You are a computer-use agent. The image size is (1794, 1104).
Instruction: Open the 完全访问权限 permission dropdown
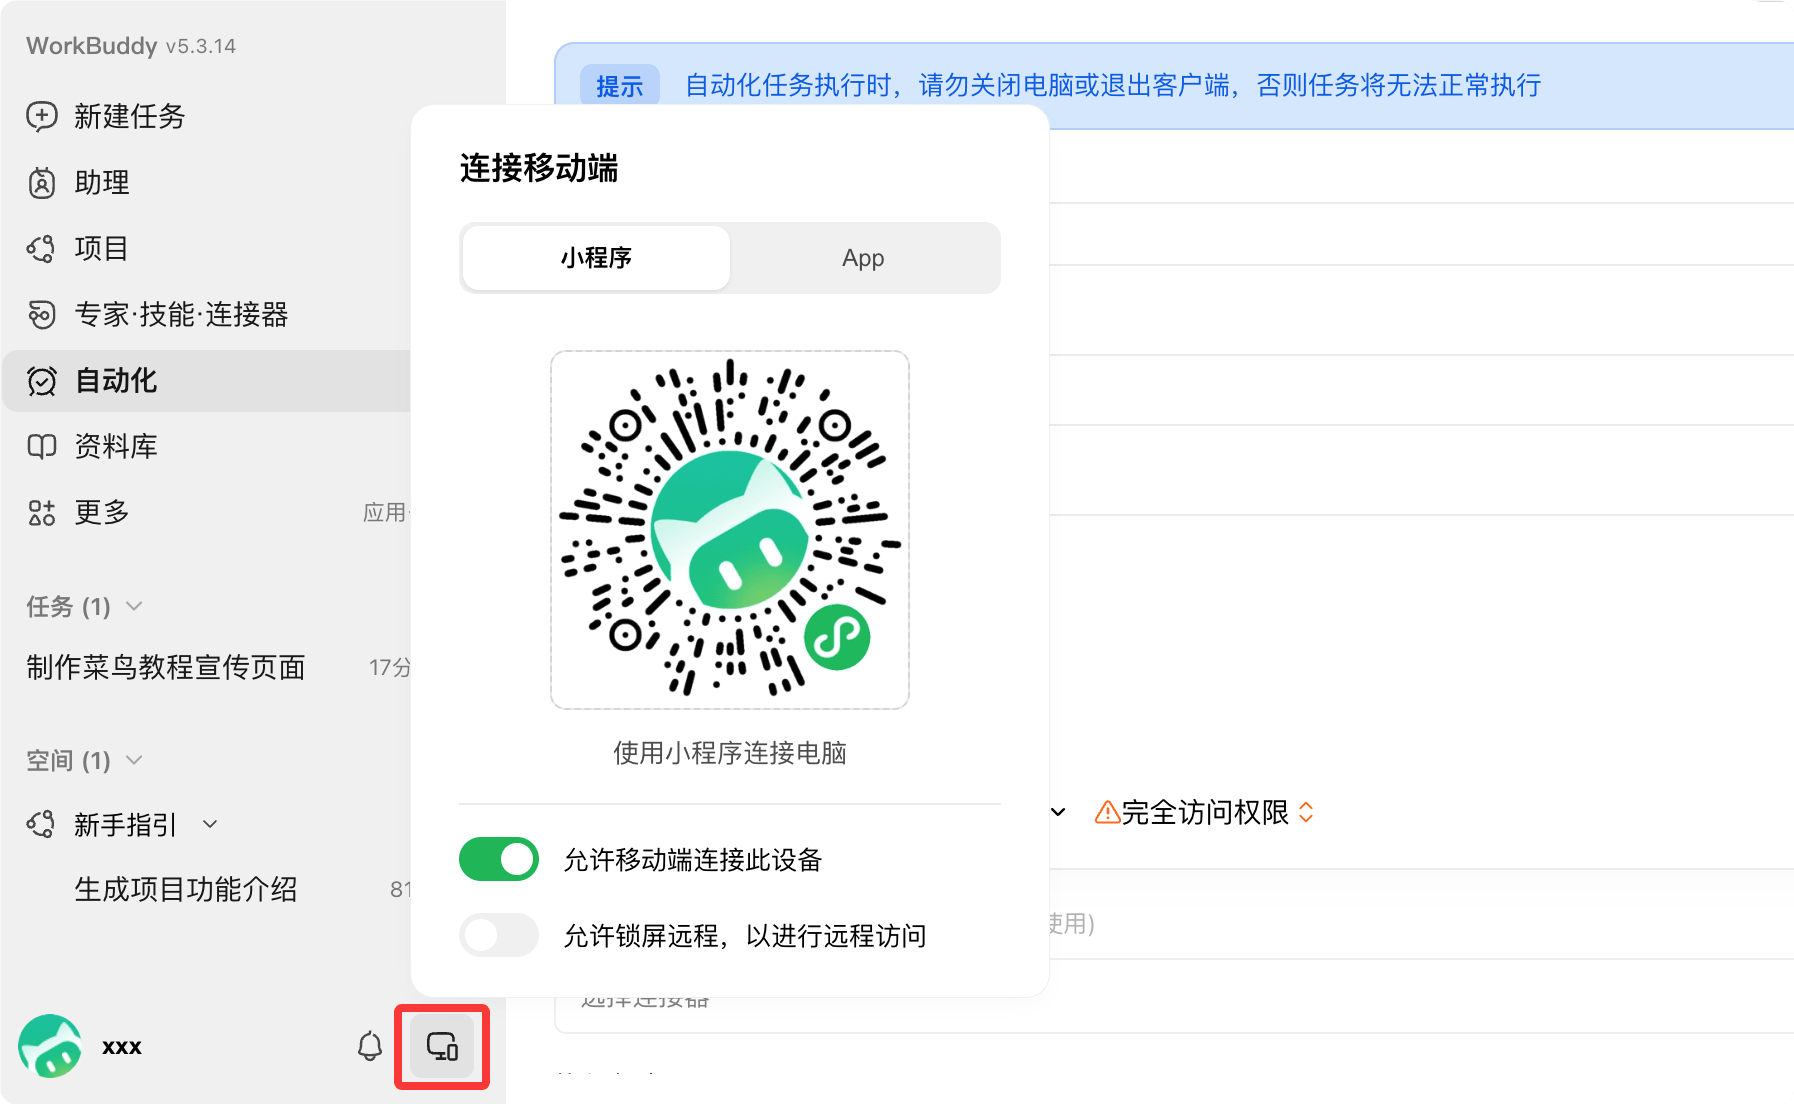pyautogui.click(x=1205, y=812)
